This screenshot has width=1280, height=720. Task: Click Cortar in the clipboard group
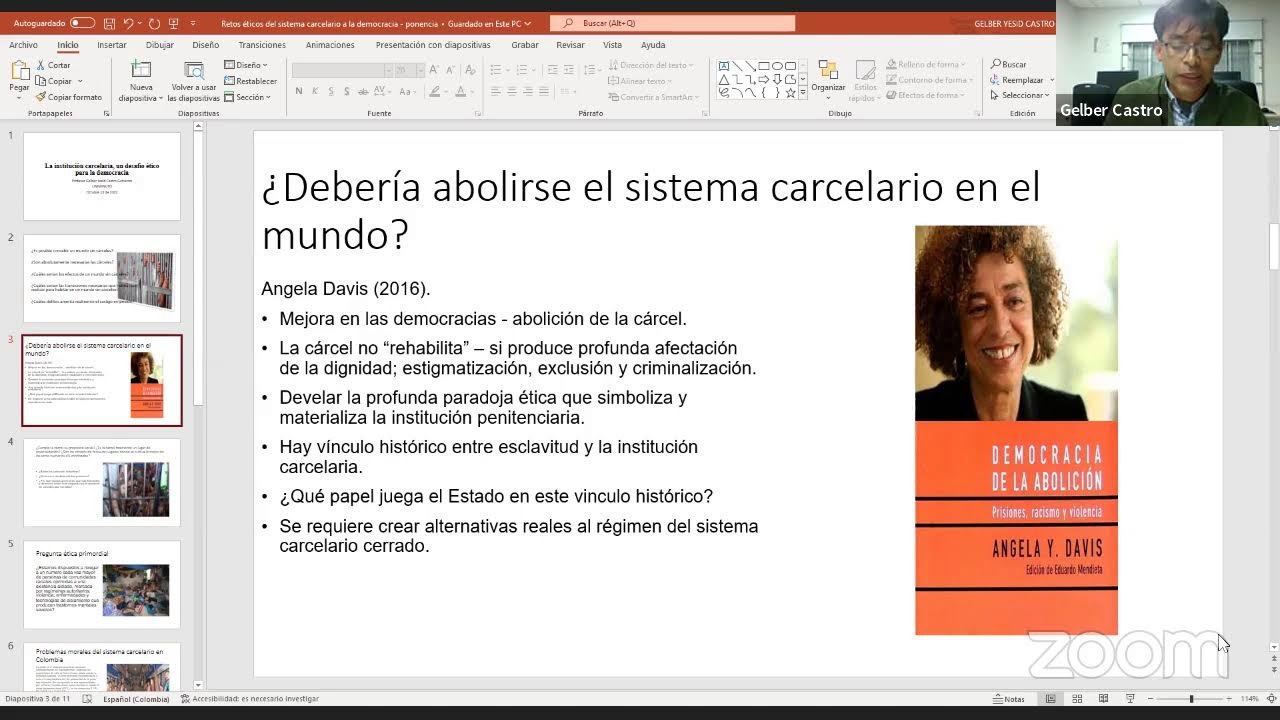pyautogui.click(x=53, y=65)
